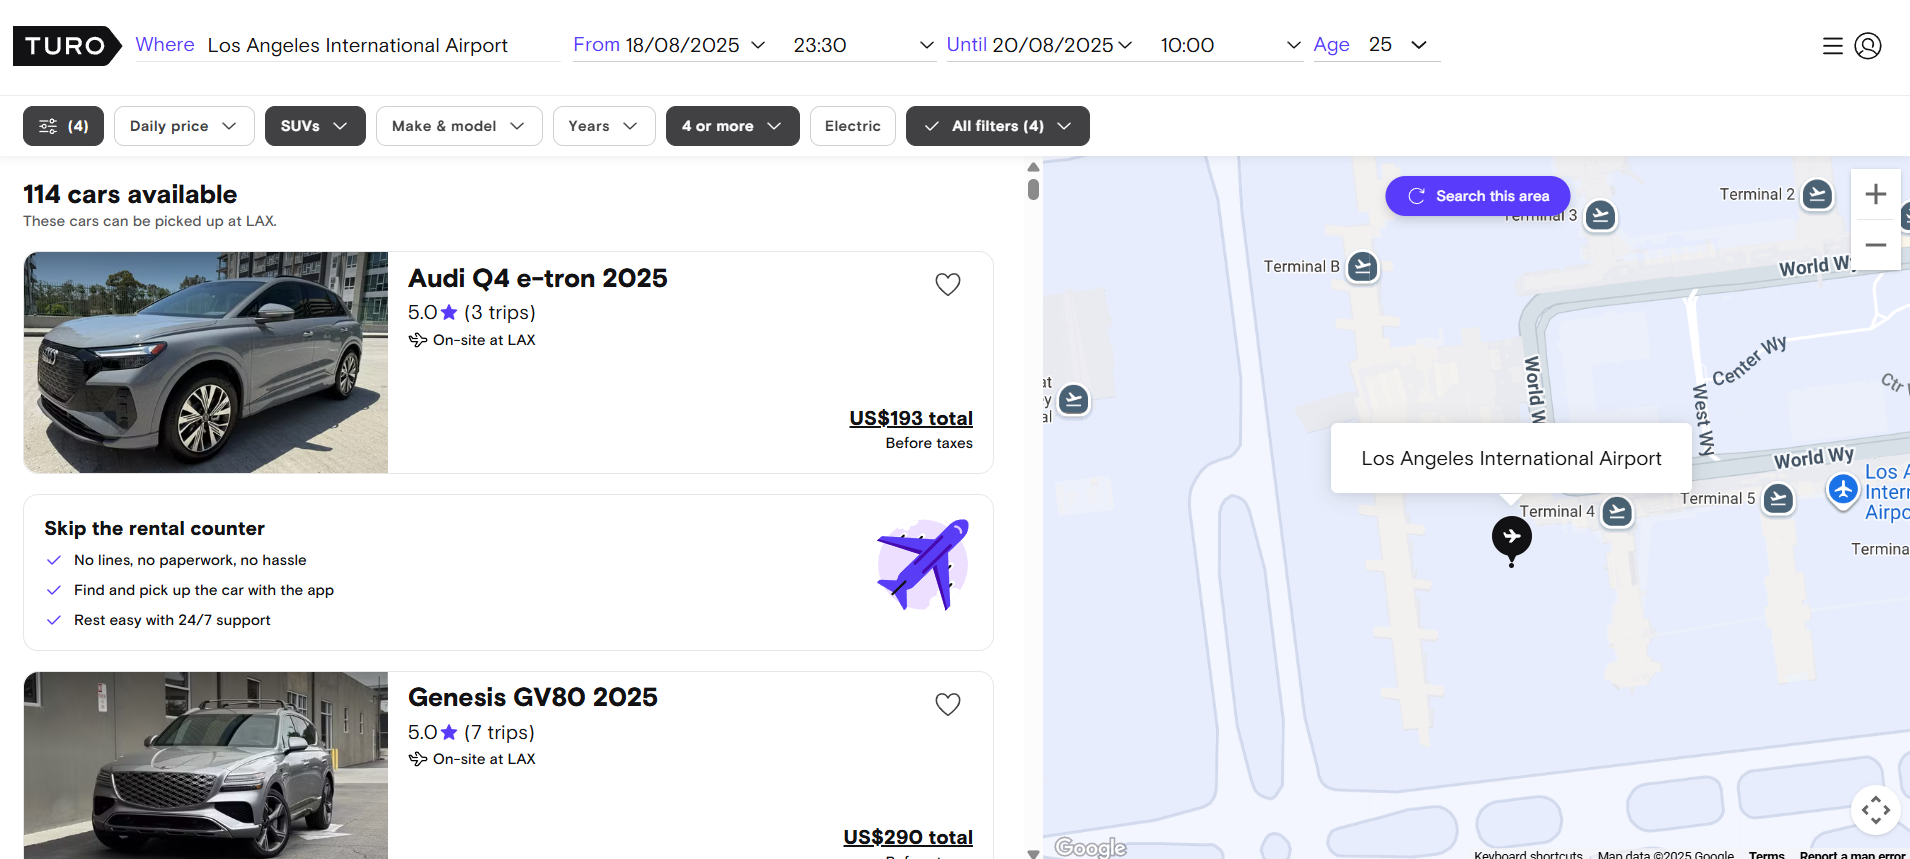Screen dimensions: 1910x859
Task: Click the Terminal B map marker
Action: pos(1362,267)
